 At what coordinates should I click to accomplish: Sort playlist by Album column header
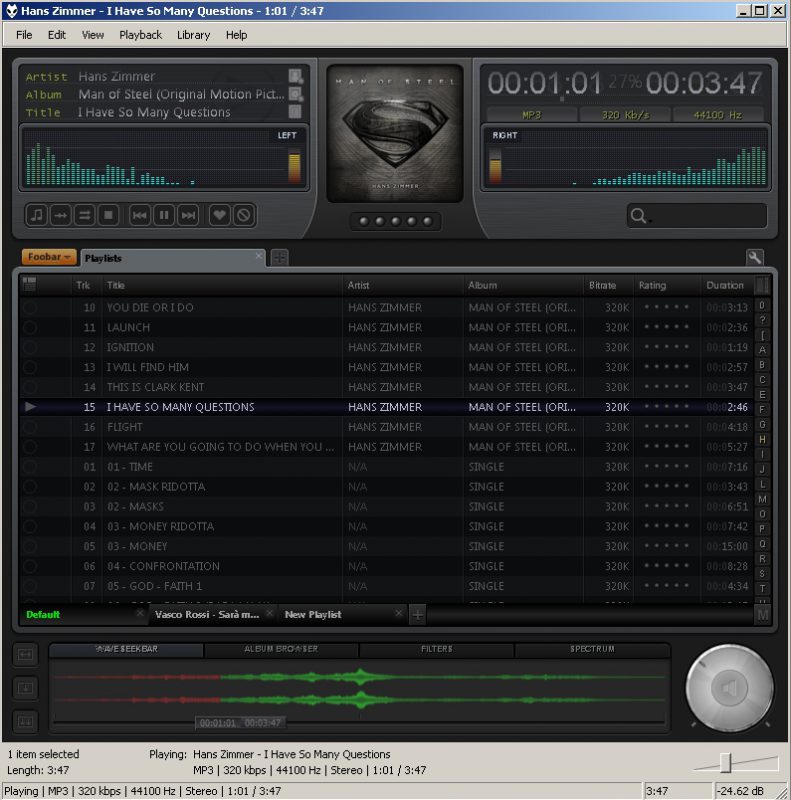[x=524, y=285]
